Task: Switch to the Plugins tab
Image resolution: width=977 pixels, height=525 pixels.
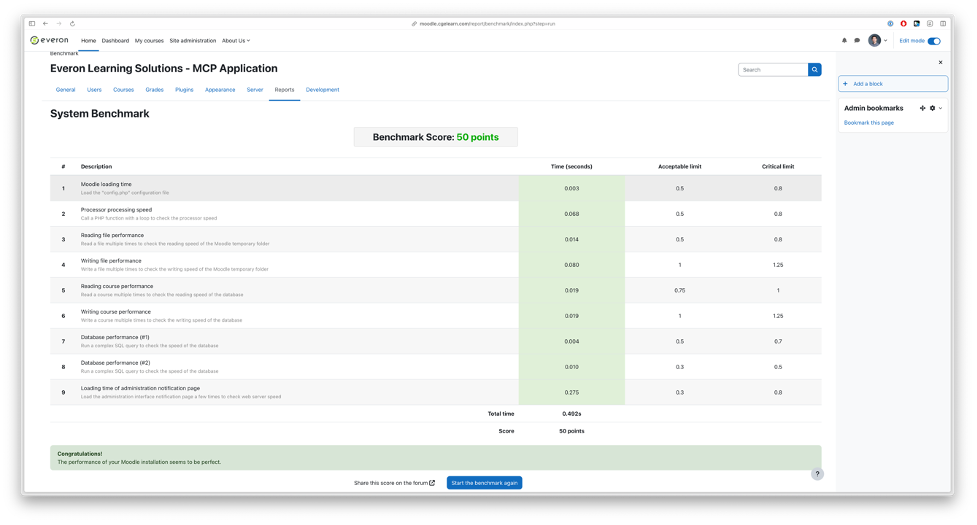Action: (184, 90)
